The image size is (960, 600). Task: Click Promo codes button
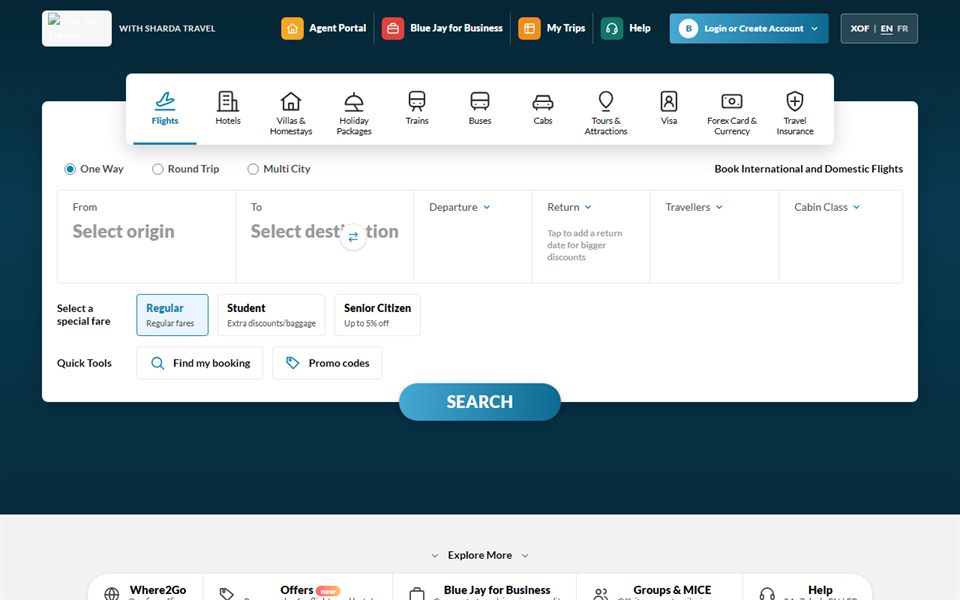327,363
